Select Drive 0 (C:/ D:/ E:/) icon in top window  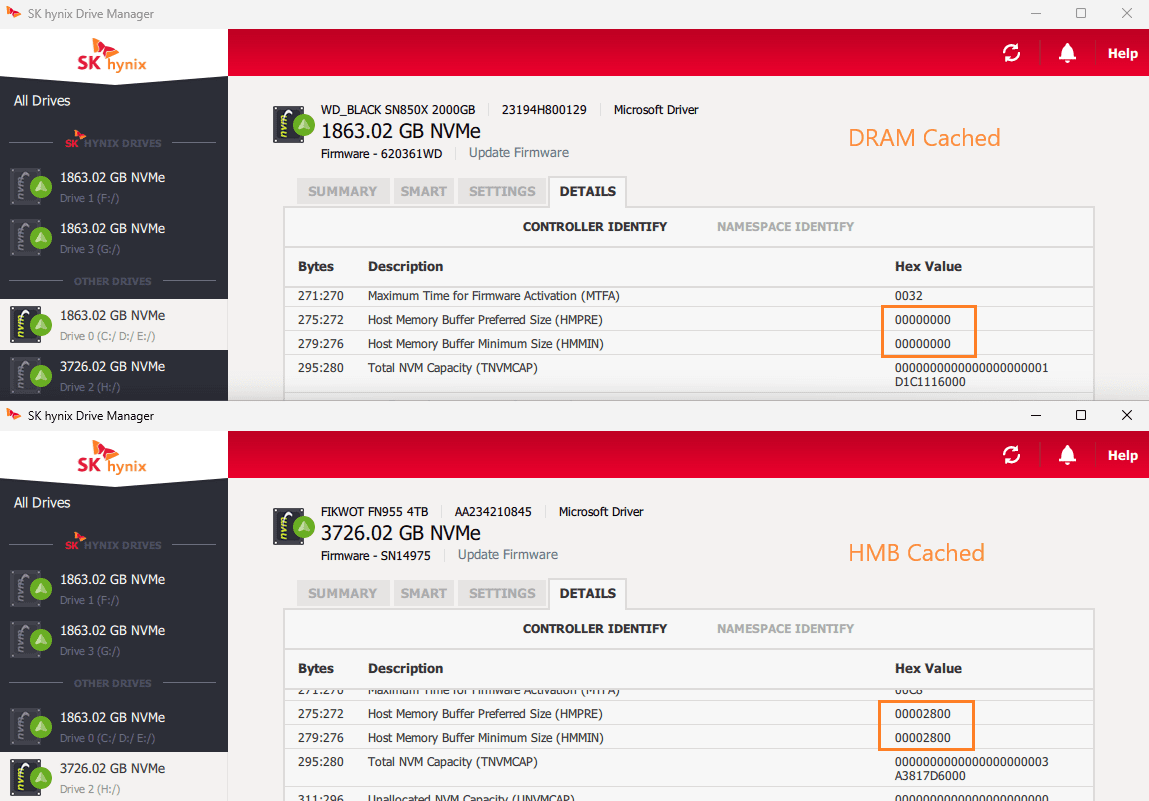[29, 325]
